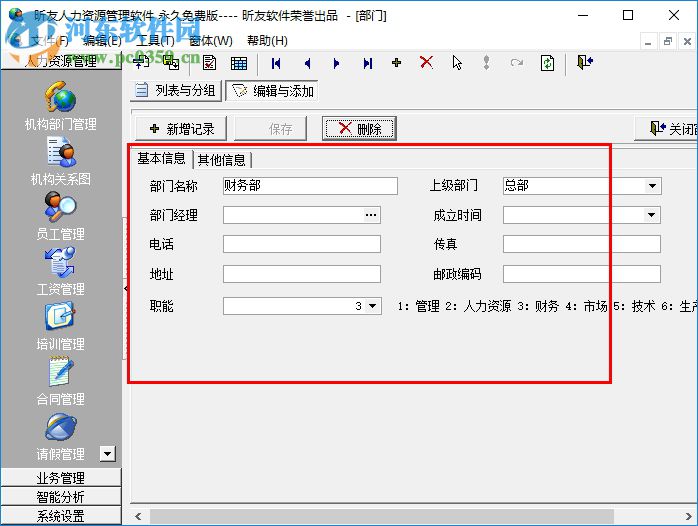Open 帮助(H) menu
The width and height of the screenshot is (698, 526).
pyautogui.click(x=267, y=41)
